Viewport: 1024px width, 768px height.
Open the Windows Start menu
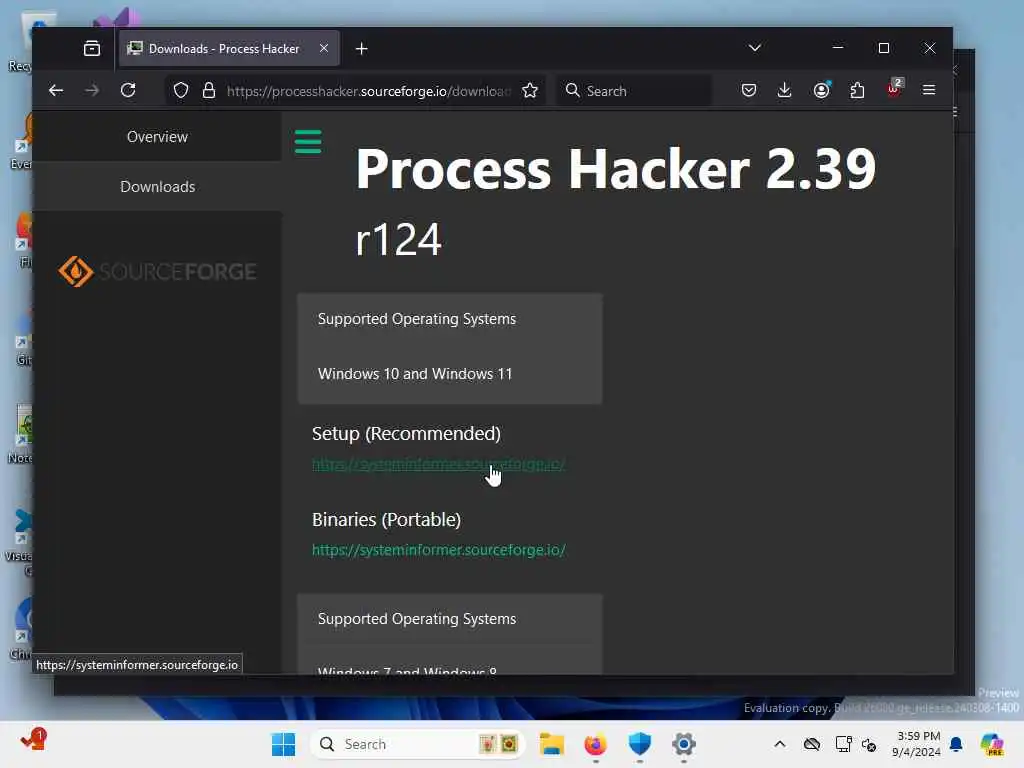coord(283,744)
